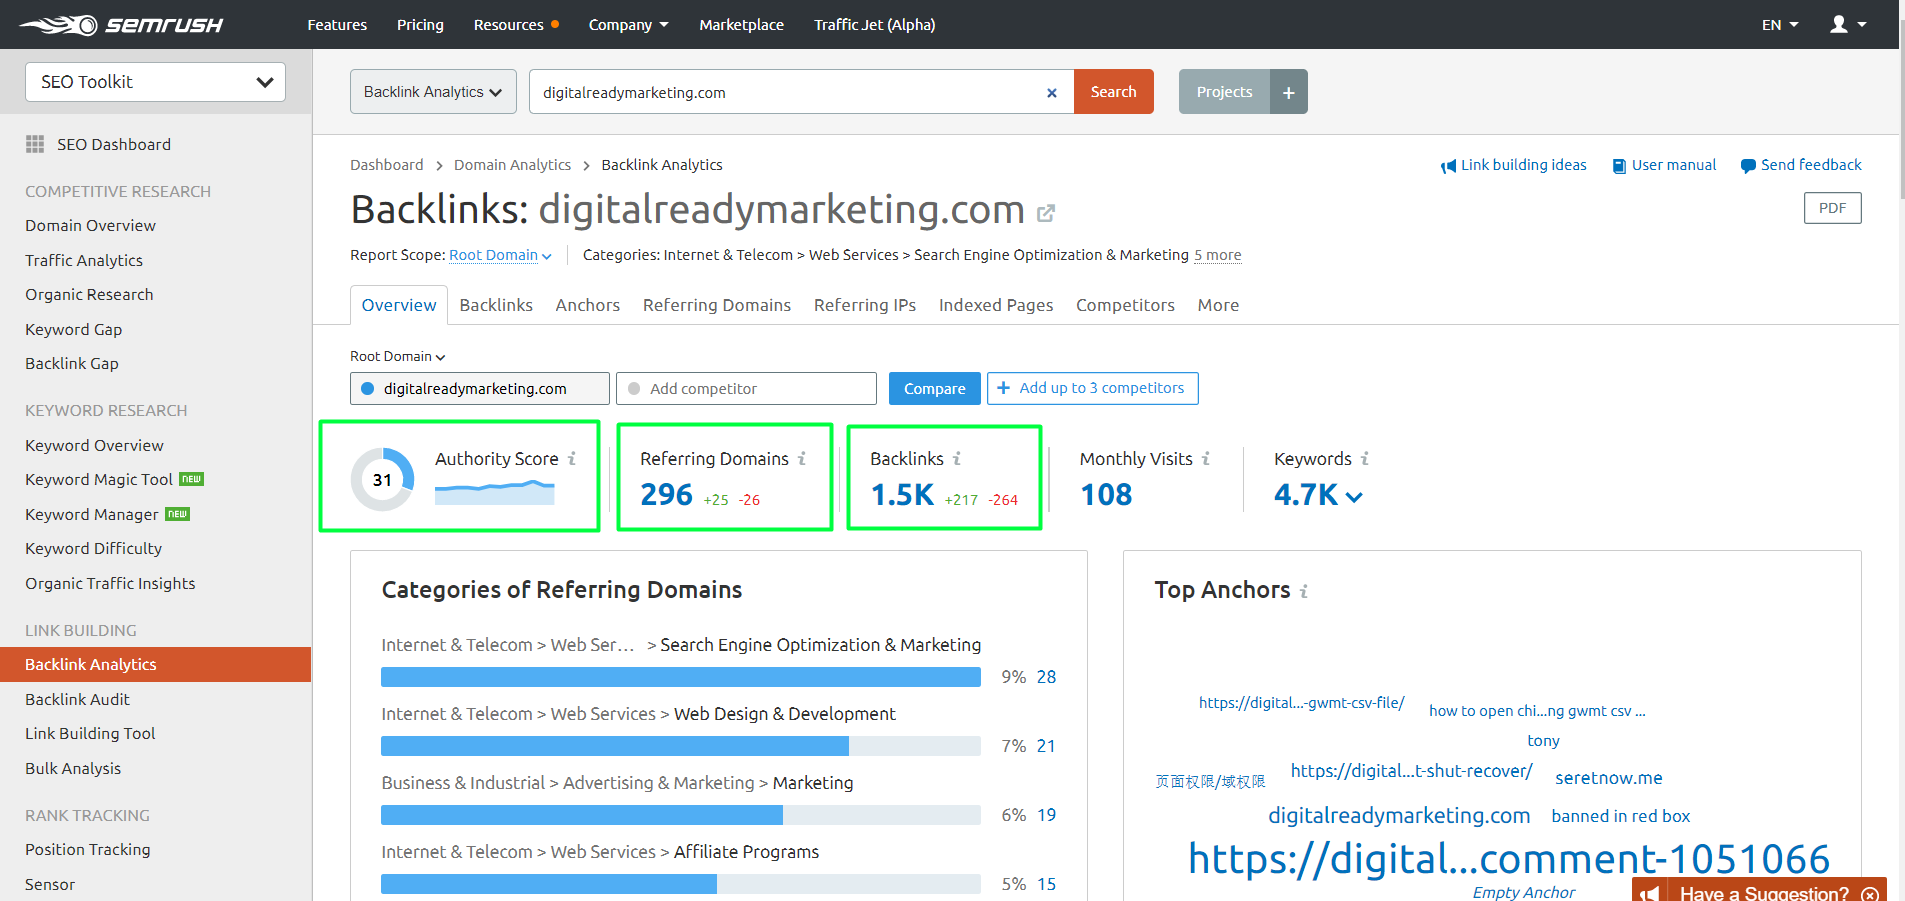The width and height of the screenshot is (1905, 901).
Task: Click the Authority Score info icon
Action: point(572,459)
